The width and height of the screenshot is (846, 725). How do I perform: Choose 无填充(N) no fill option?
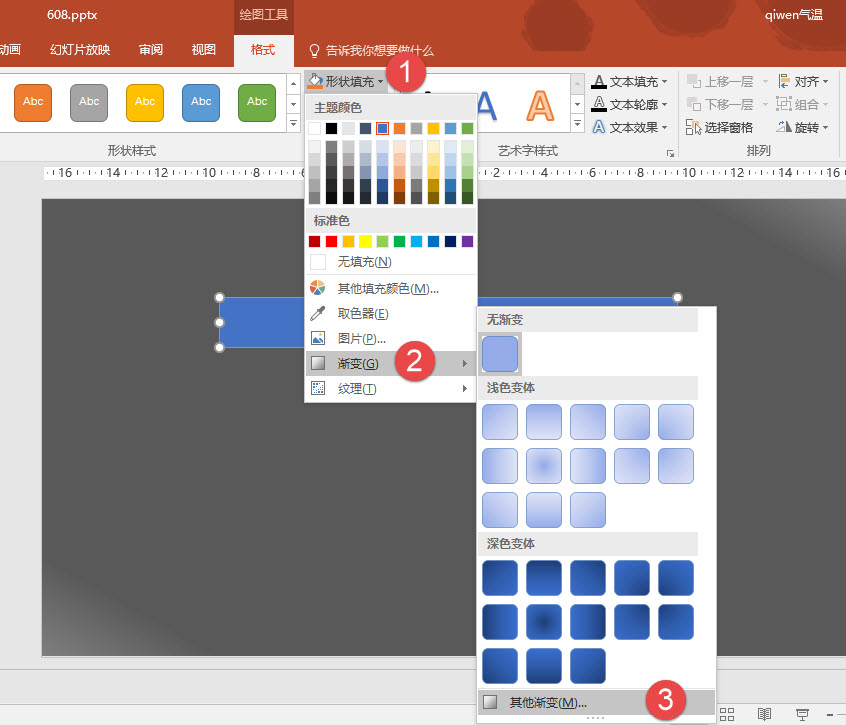click(391, 262)
